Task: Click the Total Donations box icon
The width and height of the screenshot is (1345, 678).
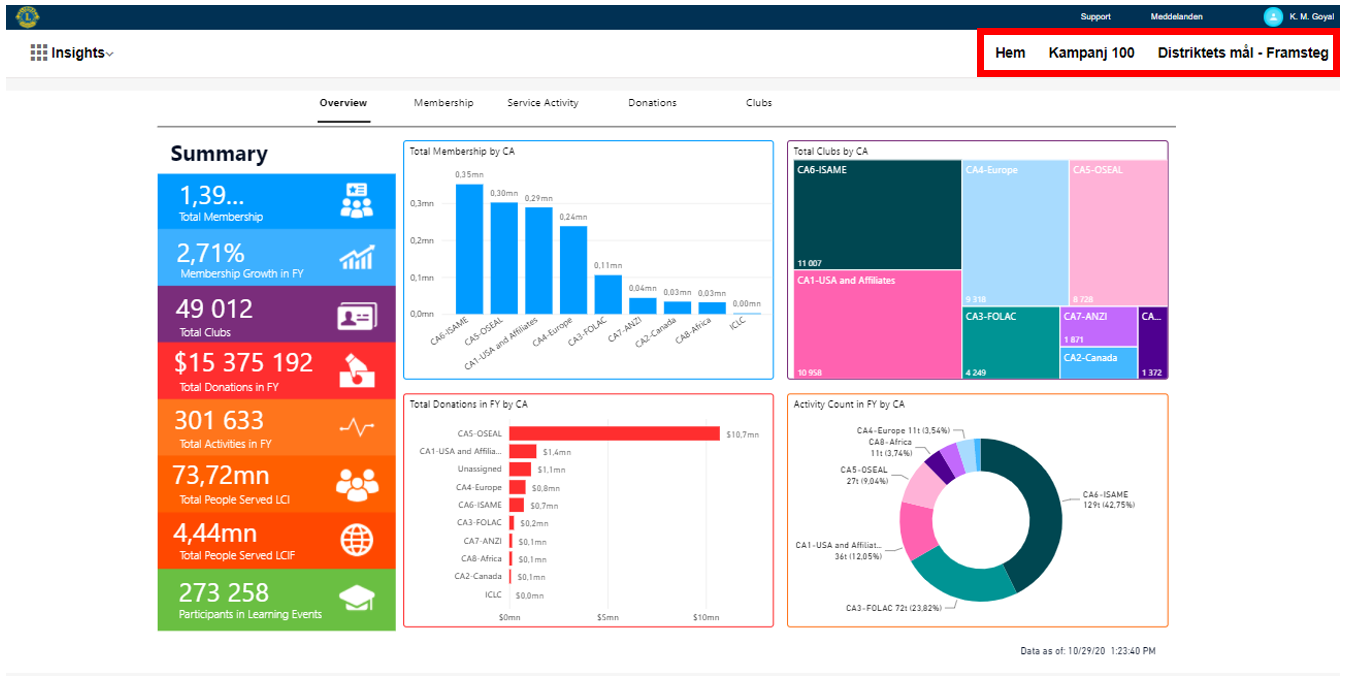Action: [x=356, y=370]
